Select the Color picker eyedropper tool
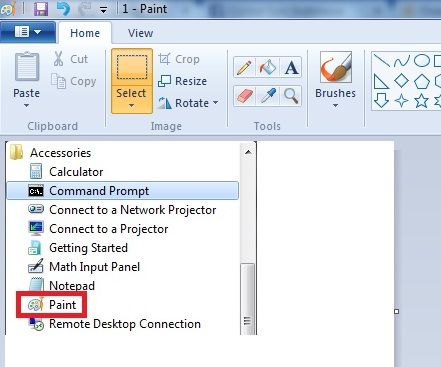The image size is (441, 367). coord(268,96)
